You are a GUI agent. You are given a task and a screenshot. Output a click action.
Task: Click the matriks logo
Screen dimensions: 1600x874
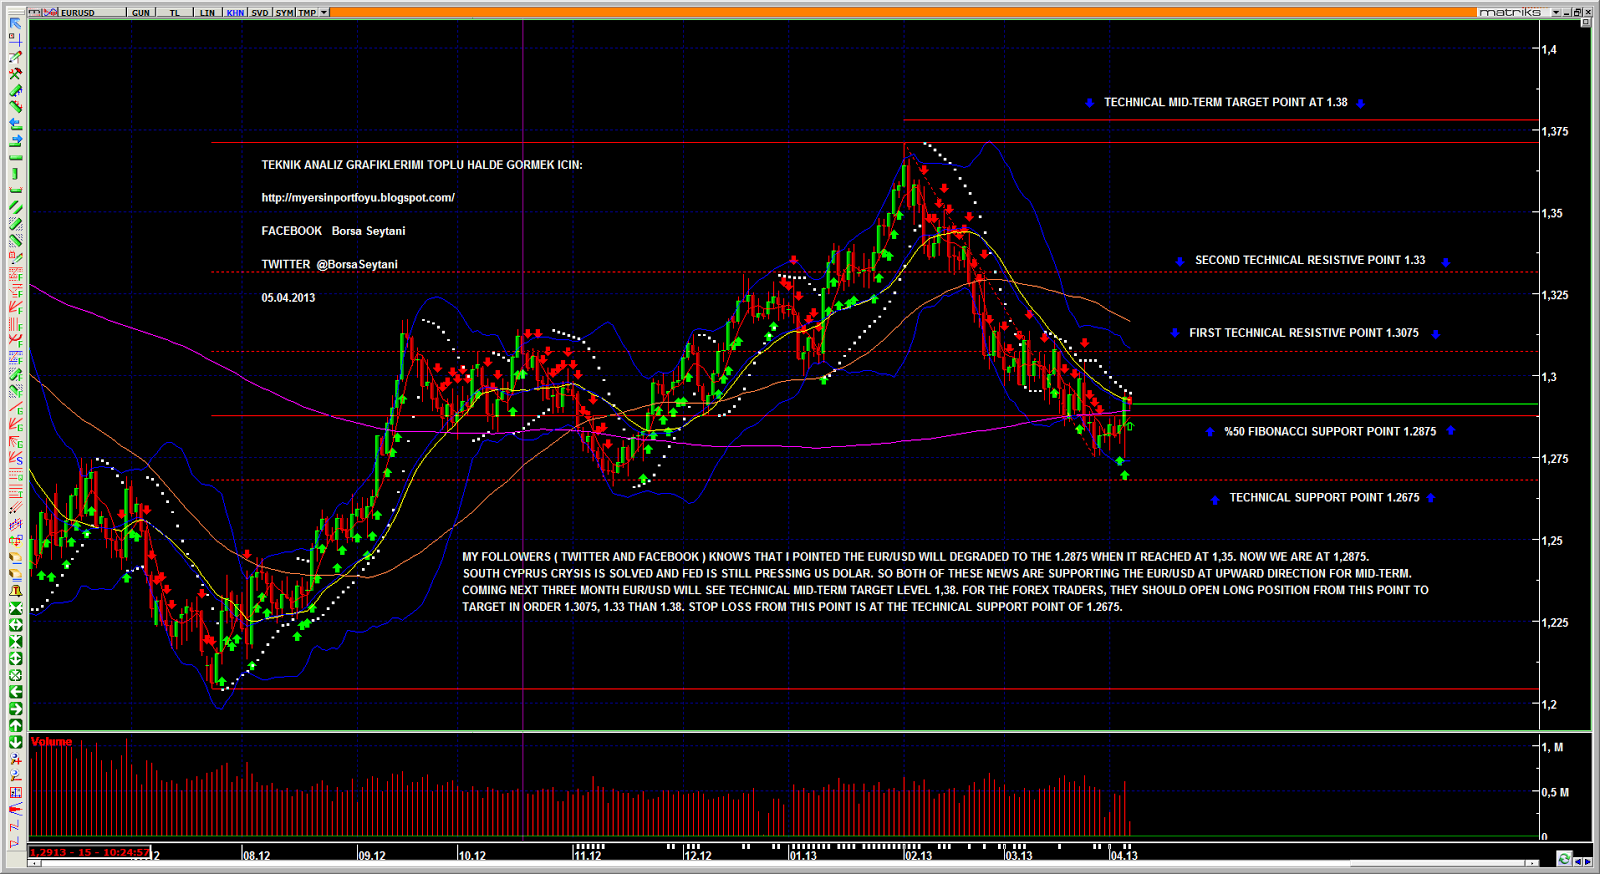[x=1510, y=12]
